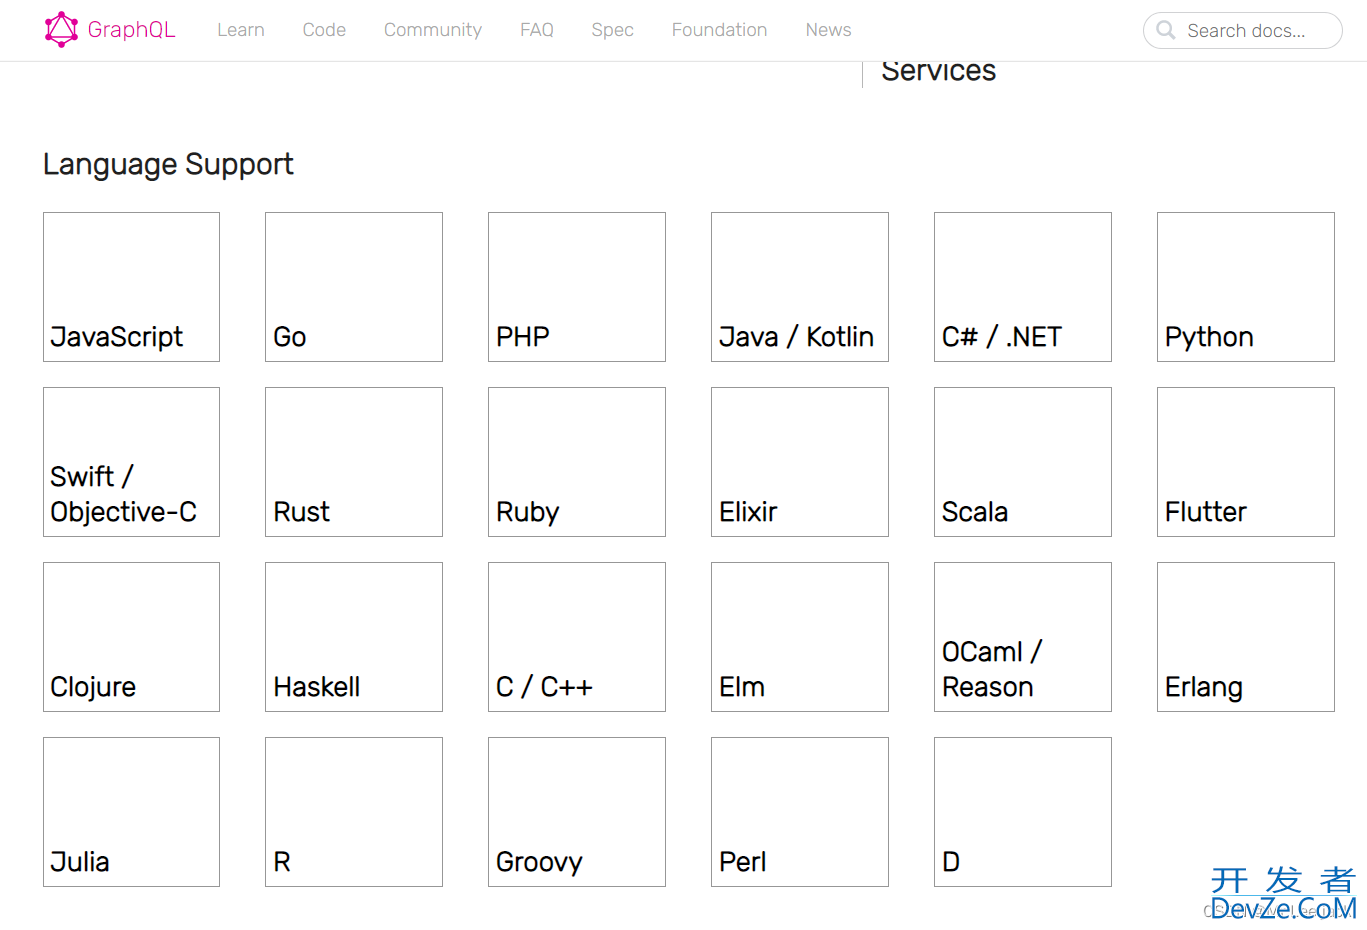The width and height of the screenshot is (1367, 930).
Task: Select the Swift / Objective-C tile
Action: coord(131,462)
